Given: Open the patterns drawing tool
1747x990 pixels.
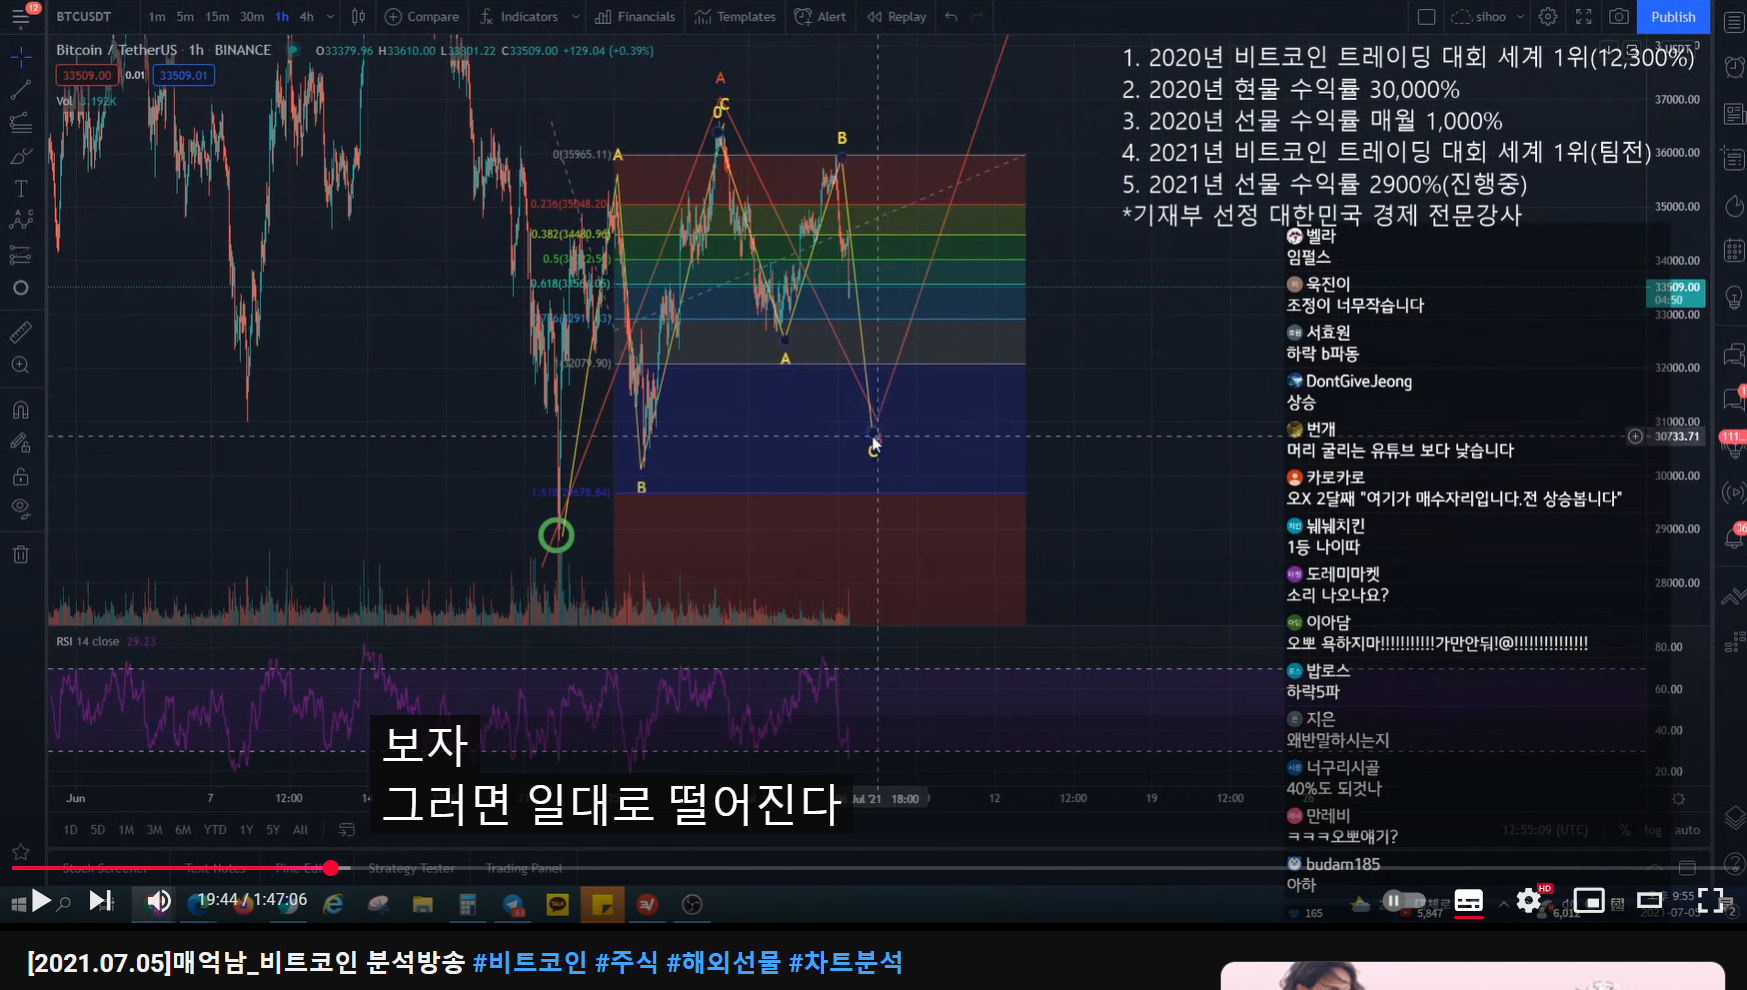Looking at the screenshot, I should pos(20,221).
